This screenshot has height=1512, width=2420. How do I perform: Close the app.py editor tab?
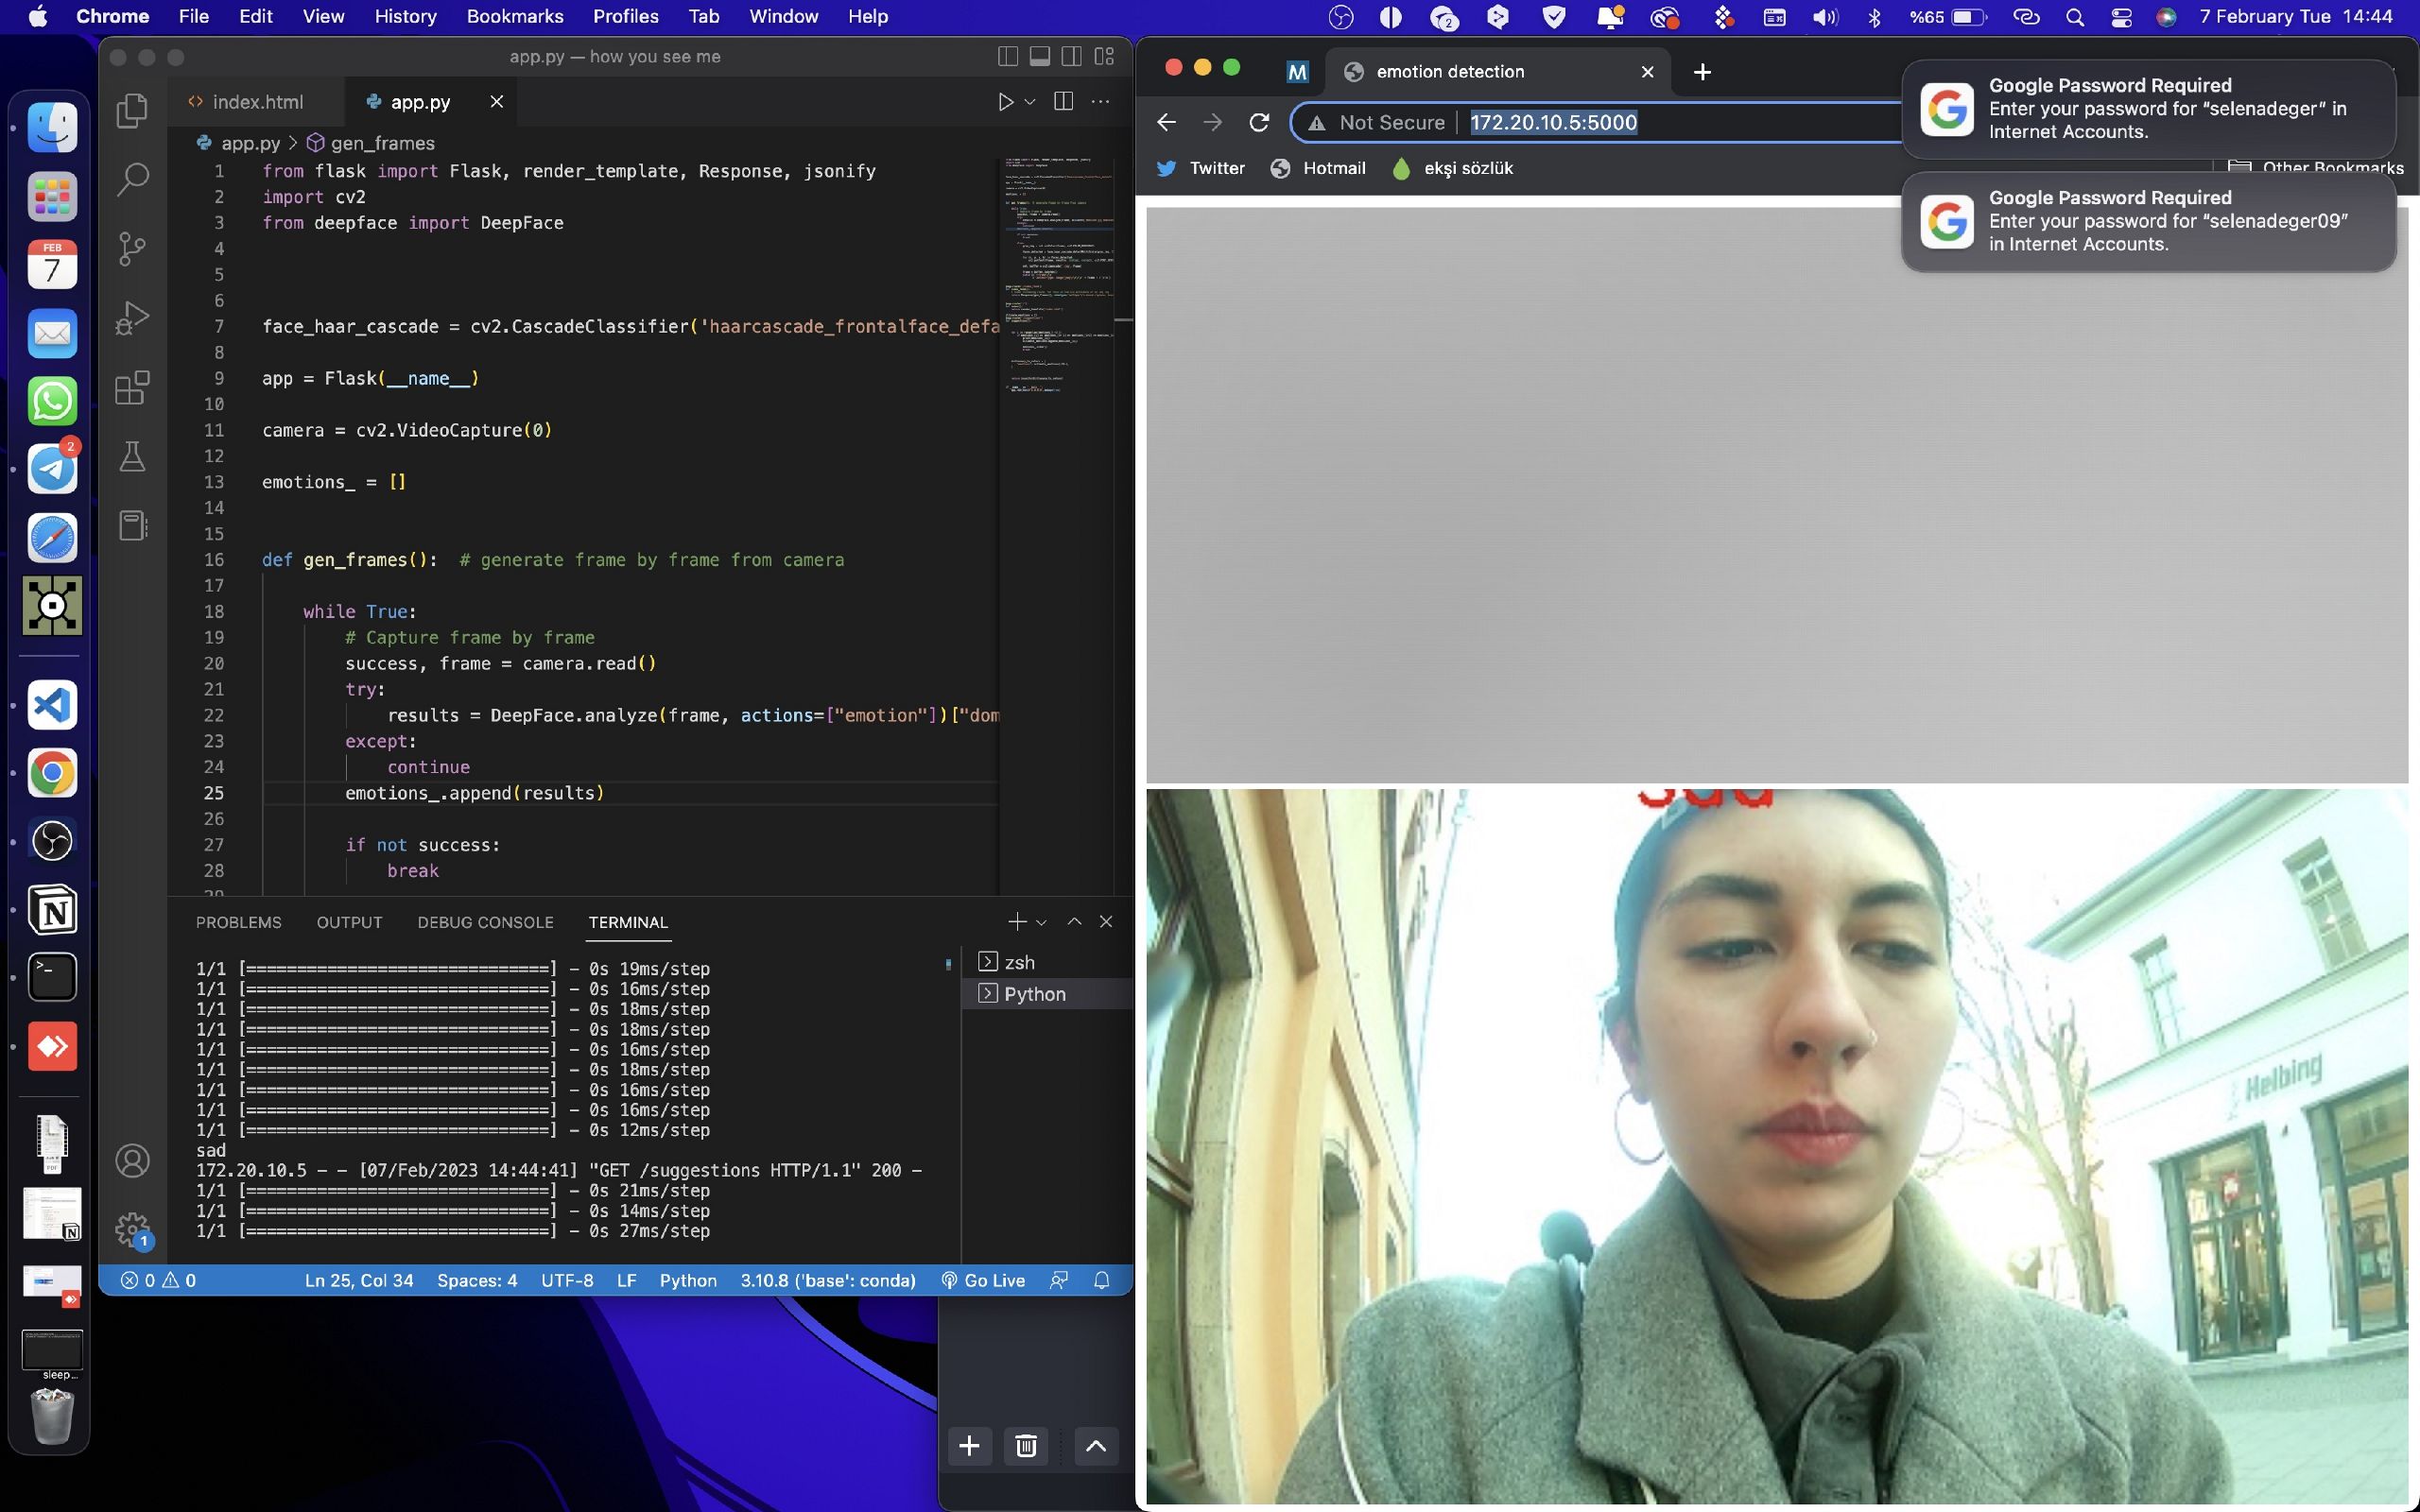click(496, 102)
